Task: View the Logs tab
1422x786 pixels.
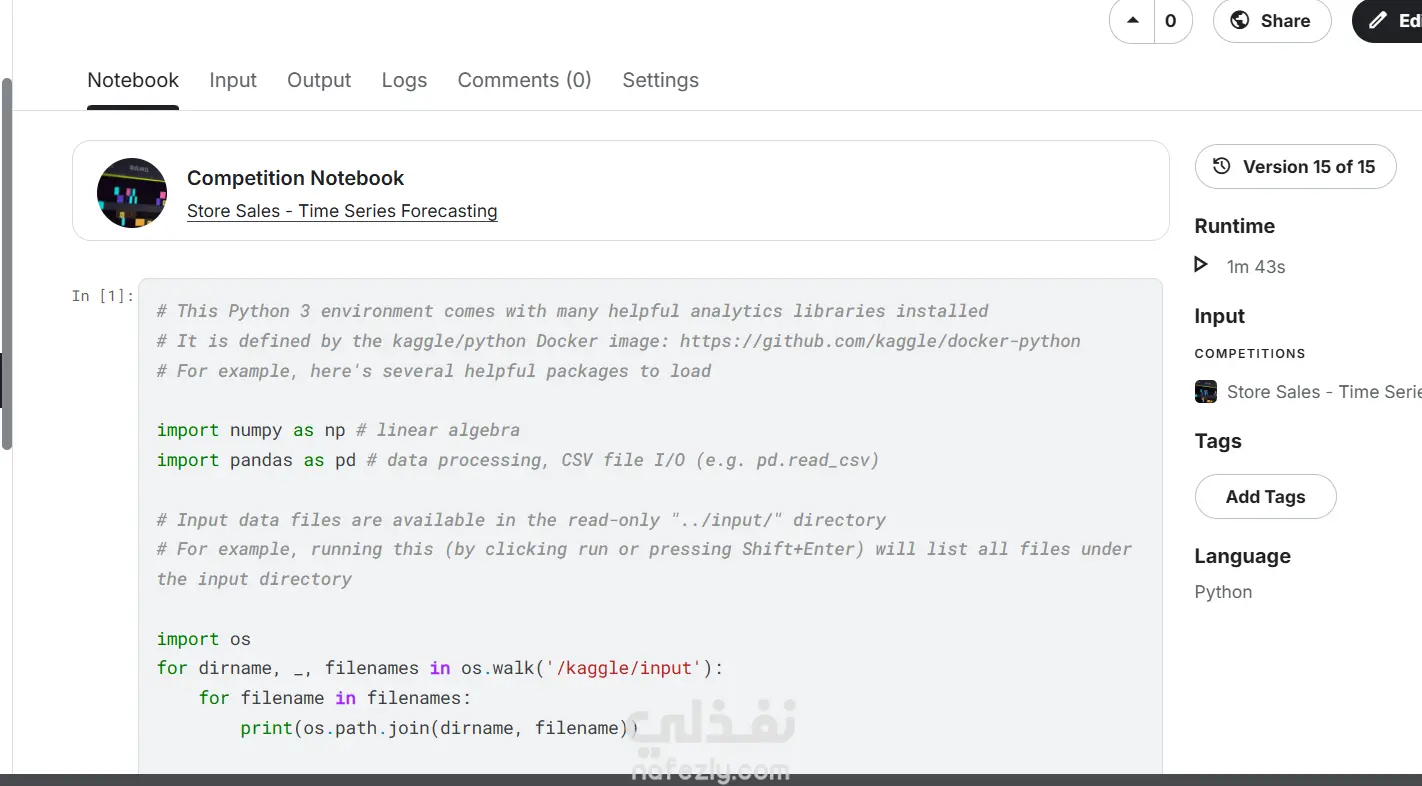Action: point(404,80)
